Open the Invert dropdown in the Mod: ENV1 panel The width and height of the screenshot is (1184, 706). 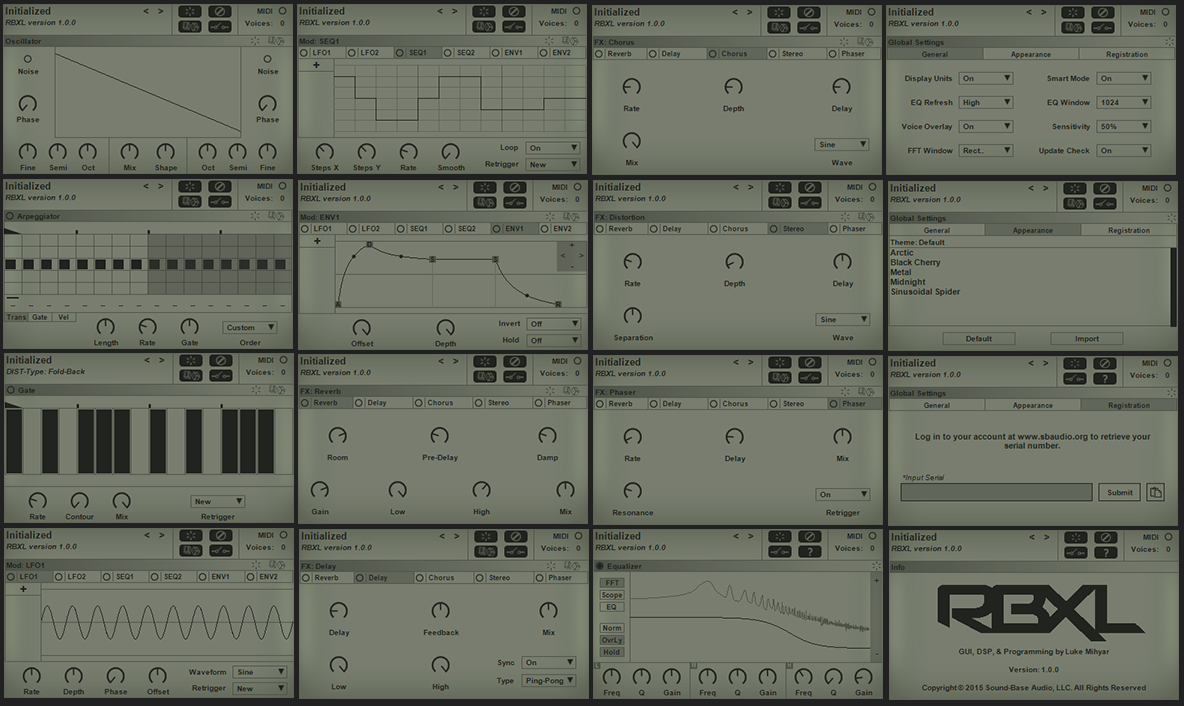[x=553, y=324]
